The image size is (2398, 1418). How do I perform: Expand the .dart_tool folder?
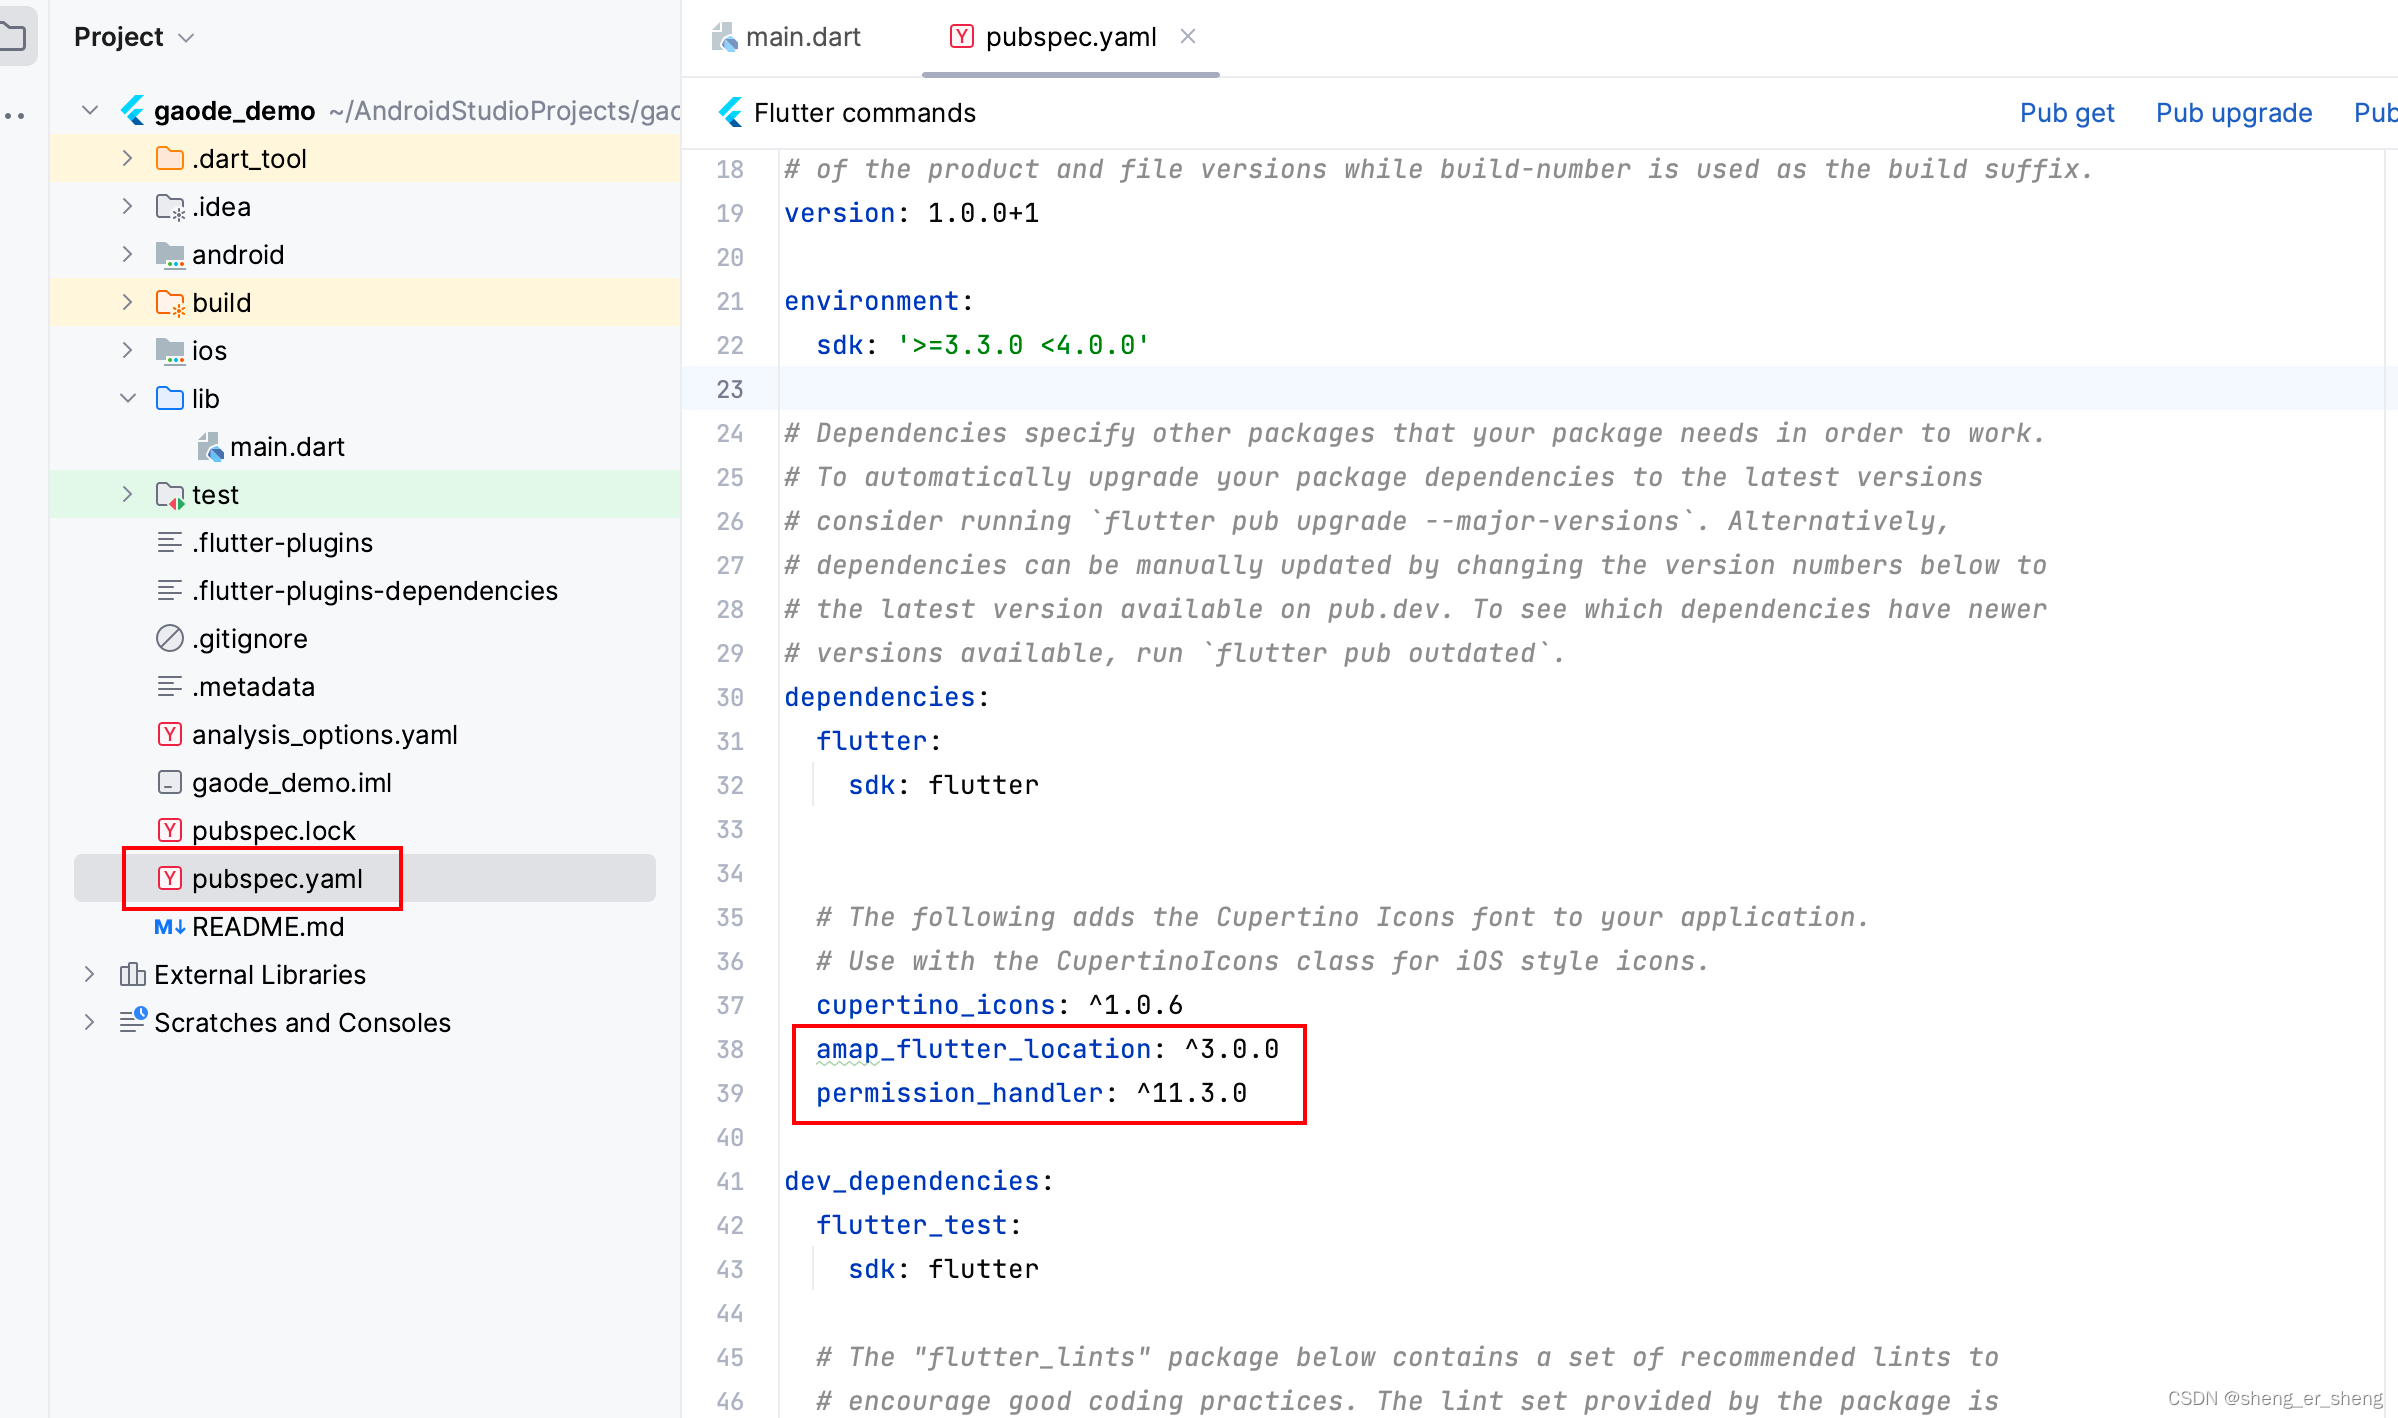[127, 158]
